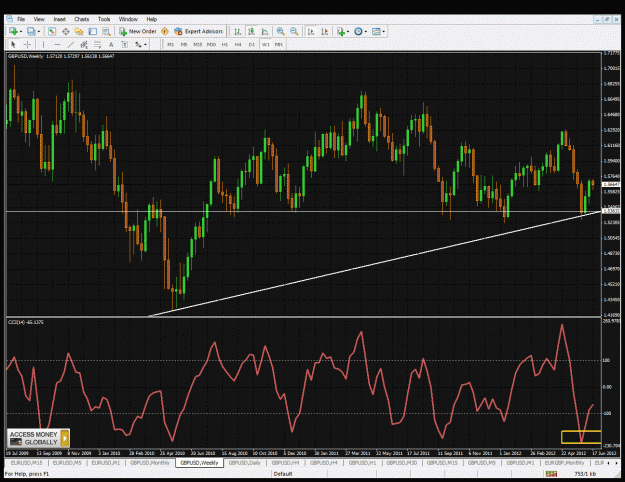Click the Arrows drawing tool icon
The image size is (625, 482).
point(138,45)
